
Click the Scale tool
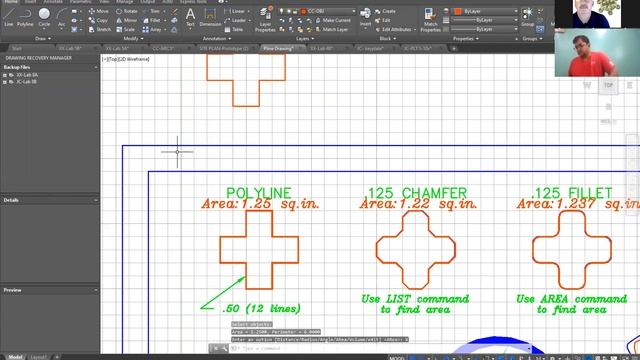click(x=125, y=29)
